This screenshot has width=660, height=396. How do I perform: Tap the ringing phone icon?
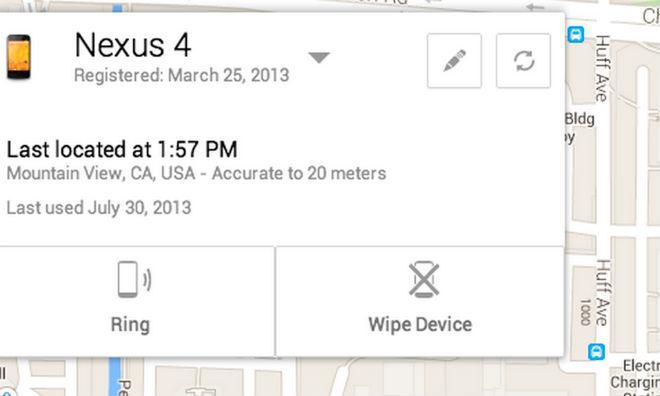click(x=134, y=280)
